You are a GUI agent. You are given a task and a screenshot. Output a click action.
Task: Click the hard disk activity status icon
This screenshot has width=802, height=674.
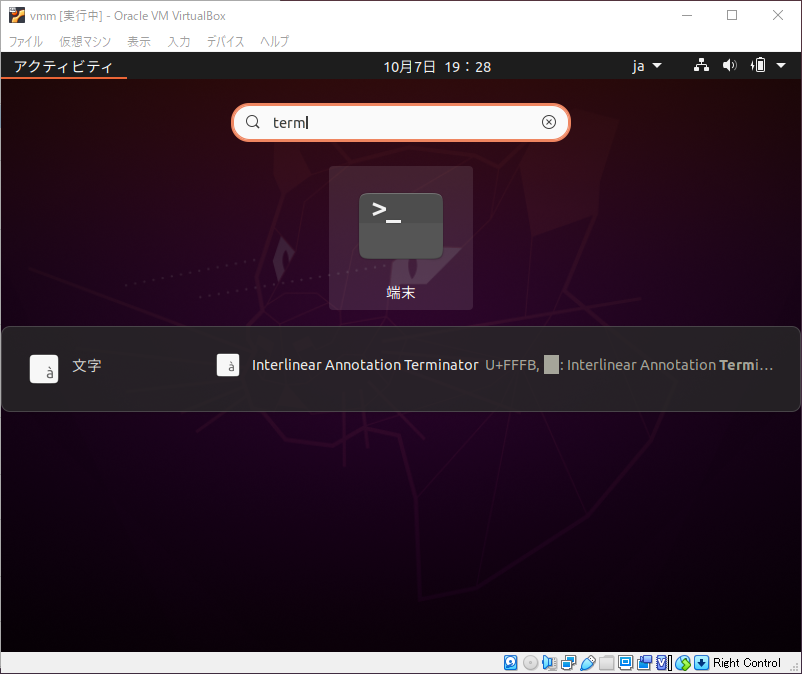click(x=510, y=663)
